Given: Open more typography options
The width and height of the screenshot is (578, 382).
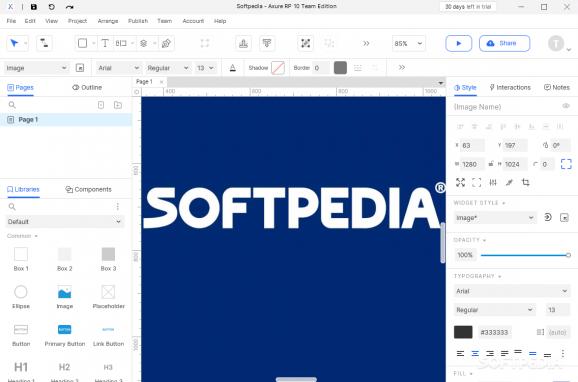Looking at the screenshot, I should pyautogui.click(x=563, y=354).
